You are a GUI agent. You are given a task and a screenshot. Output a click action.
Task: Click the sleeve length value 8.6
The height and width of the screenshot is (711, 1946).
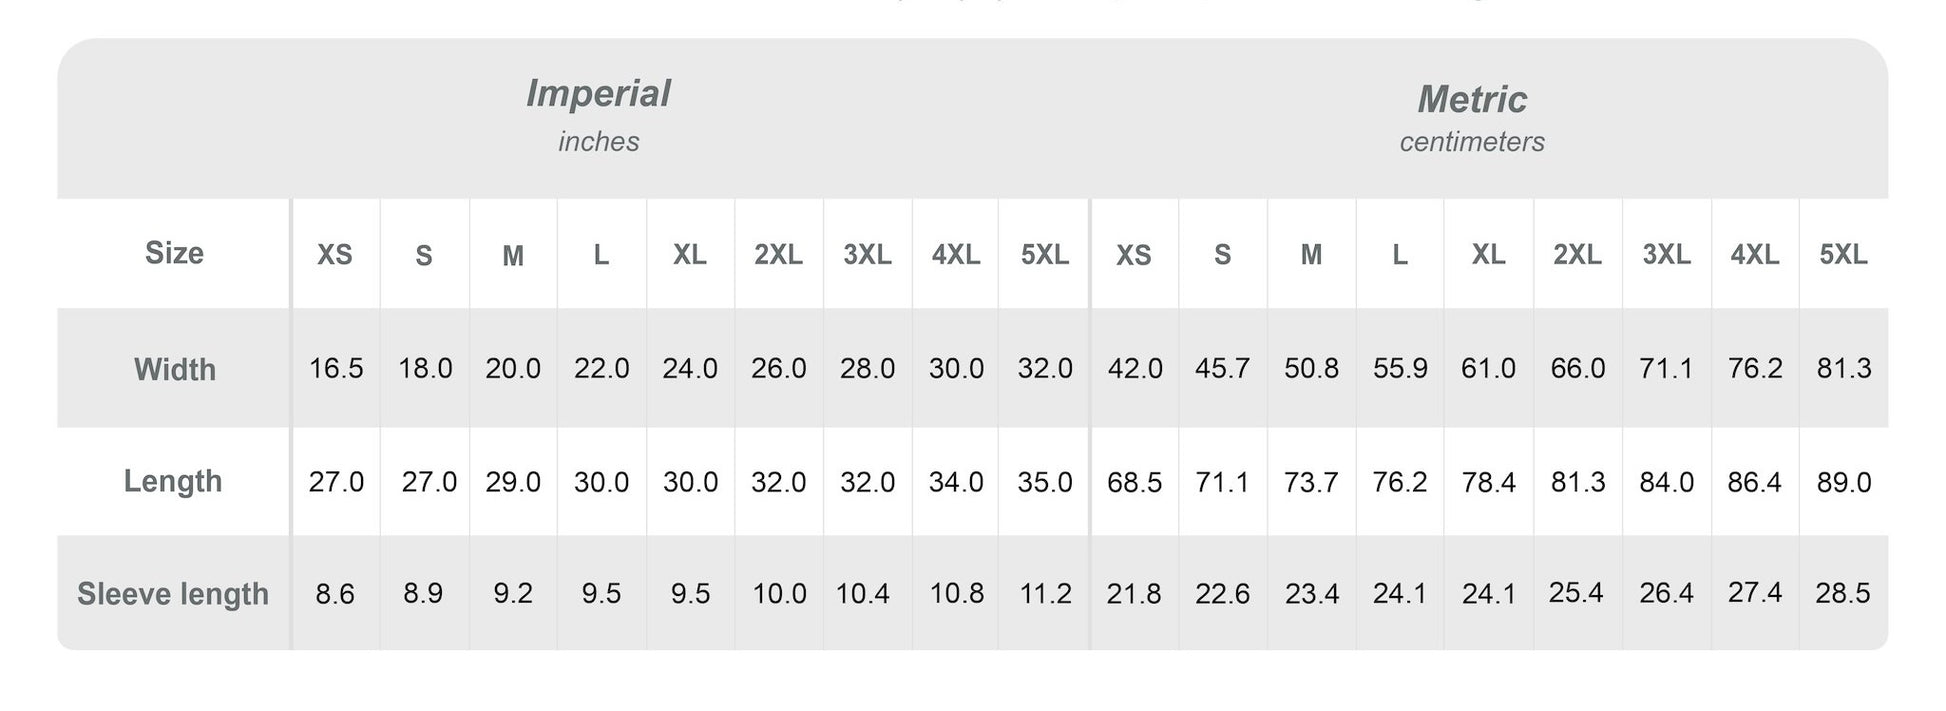click(x=335, y=594)
